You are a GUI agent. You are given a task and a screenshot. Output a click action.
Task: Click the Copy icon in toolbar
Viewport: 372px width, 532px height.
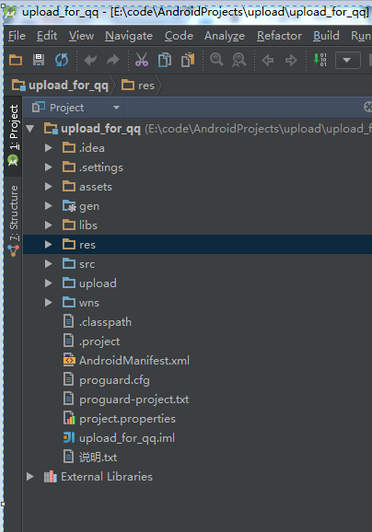pos(165,60)
